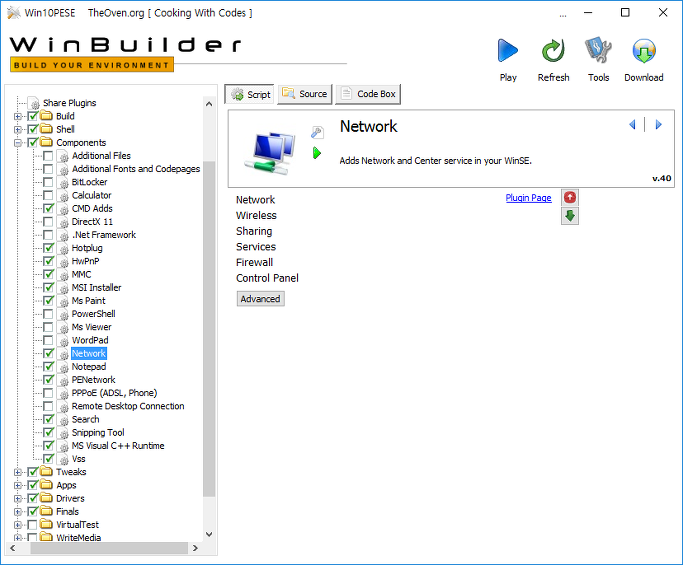The width and height of the screenshot is (683, 565).
Task: Enable the Additional Files checkbox
Action: point(48,156)
